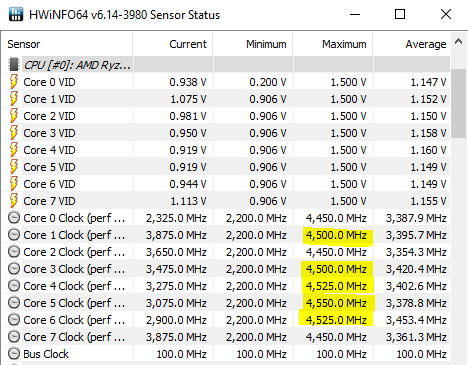The width and height of the screenshot is (468, 365).
Task: Click the lightning bolt icon for Core 4 VID
Action: coord(14,150)
